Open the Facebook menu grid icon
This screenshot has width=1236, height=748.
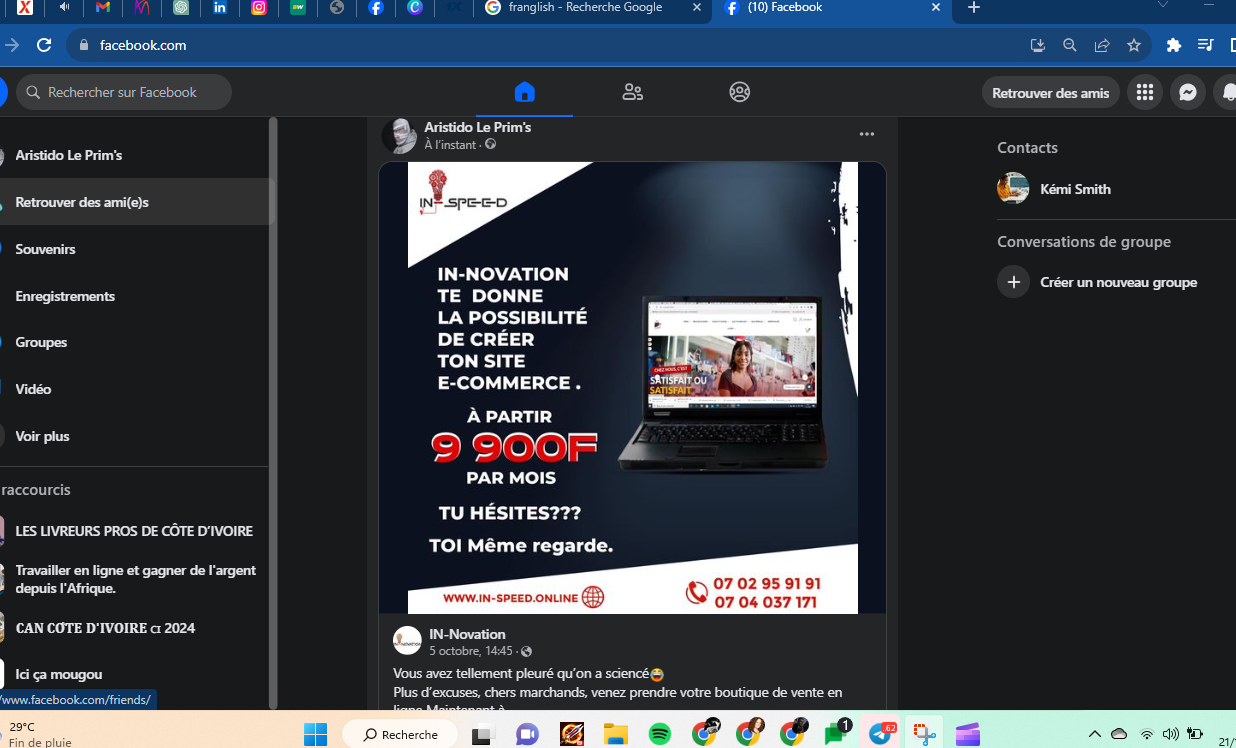click(x=1144, y=93)
